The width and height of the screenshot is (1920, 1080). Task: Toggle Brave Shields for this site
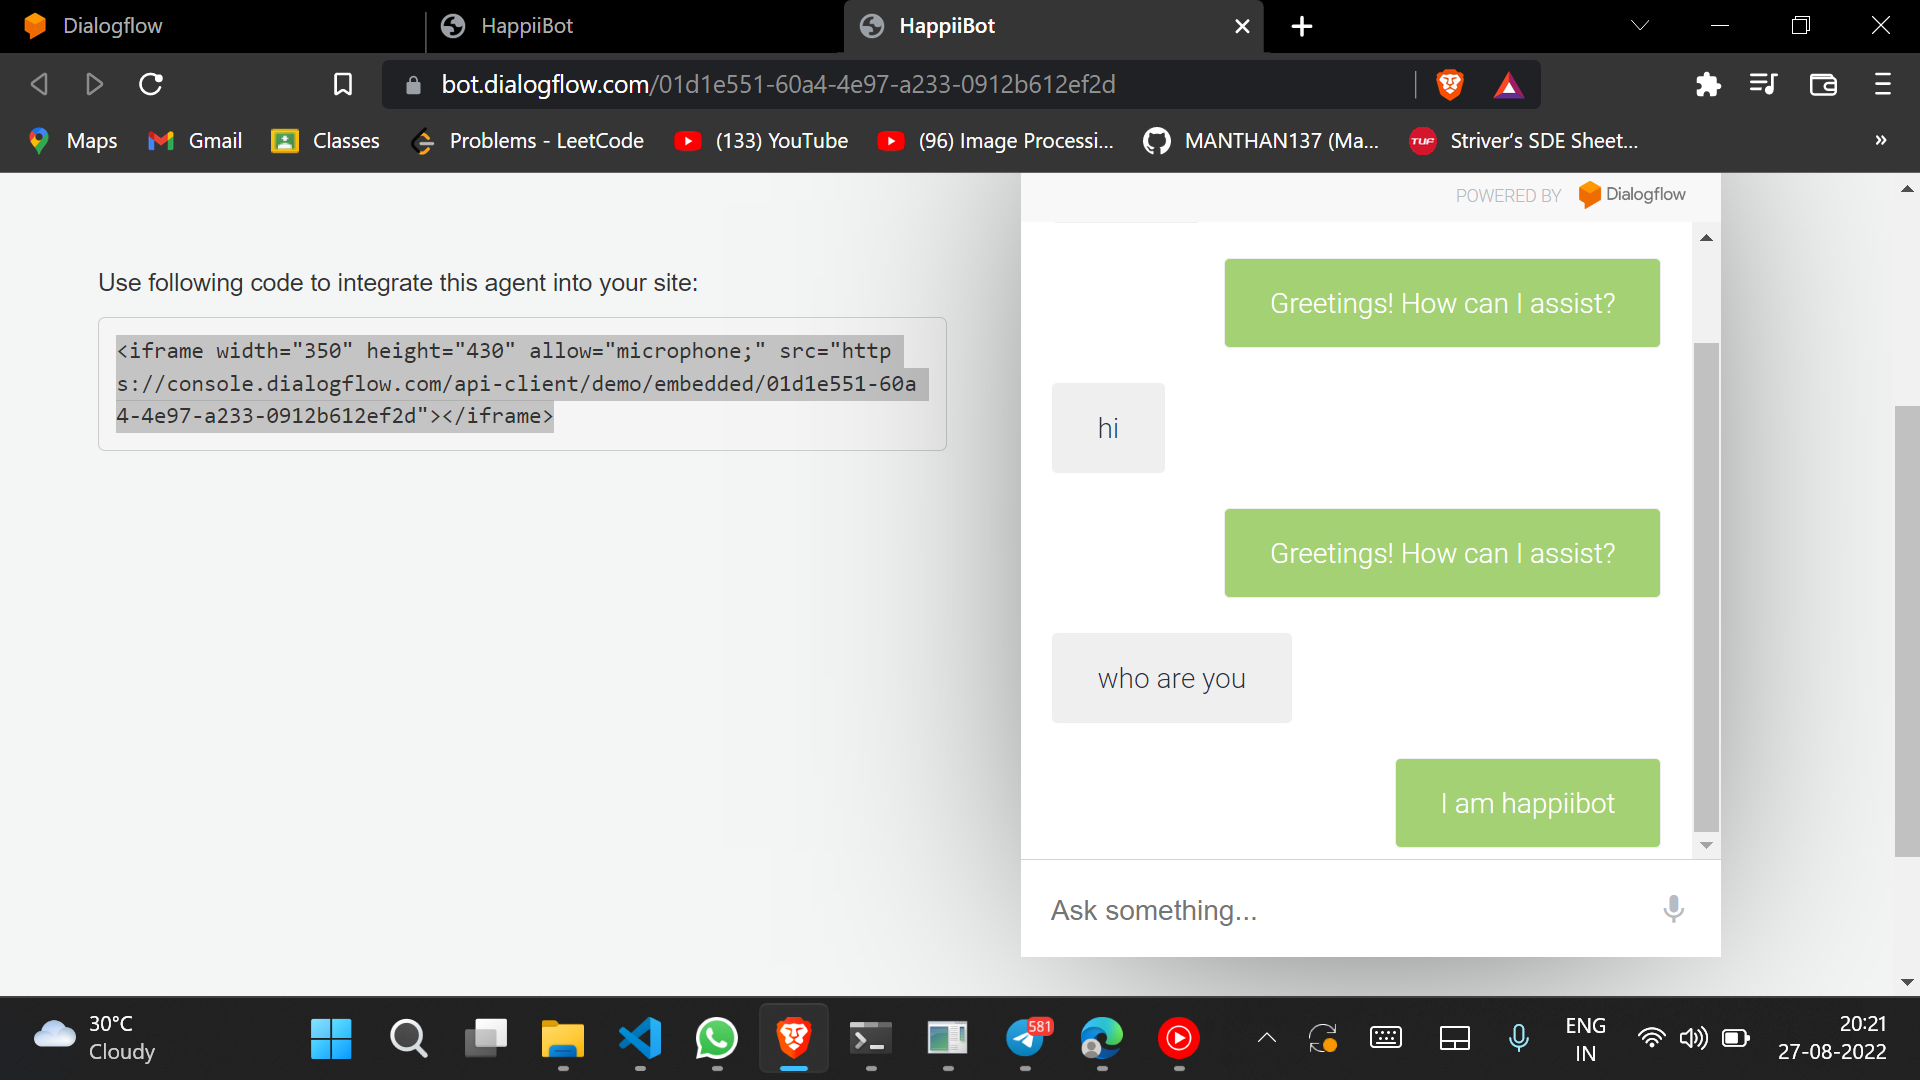(x=1451, y=84)
